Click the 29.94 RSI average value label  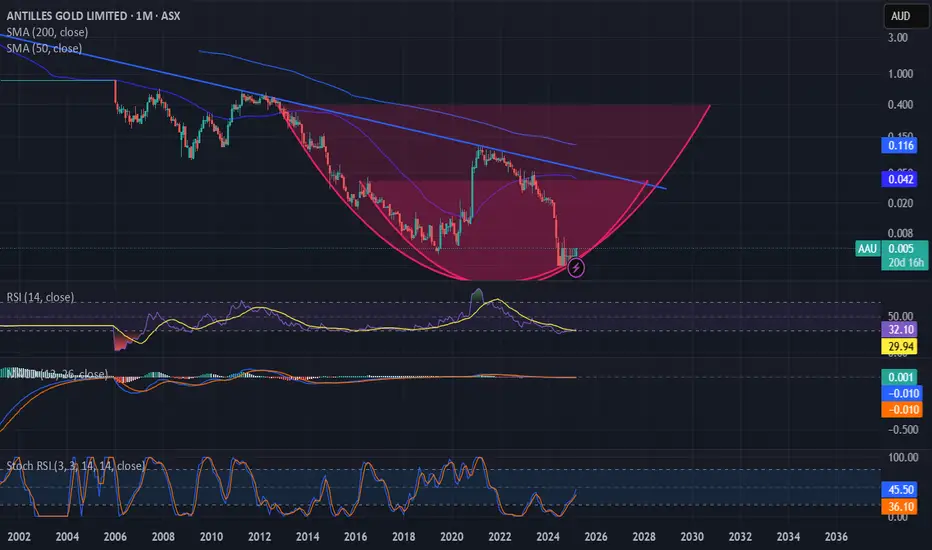[x=900, y=346]
